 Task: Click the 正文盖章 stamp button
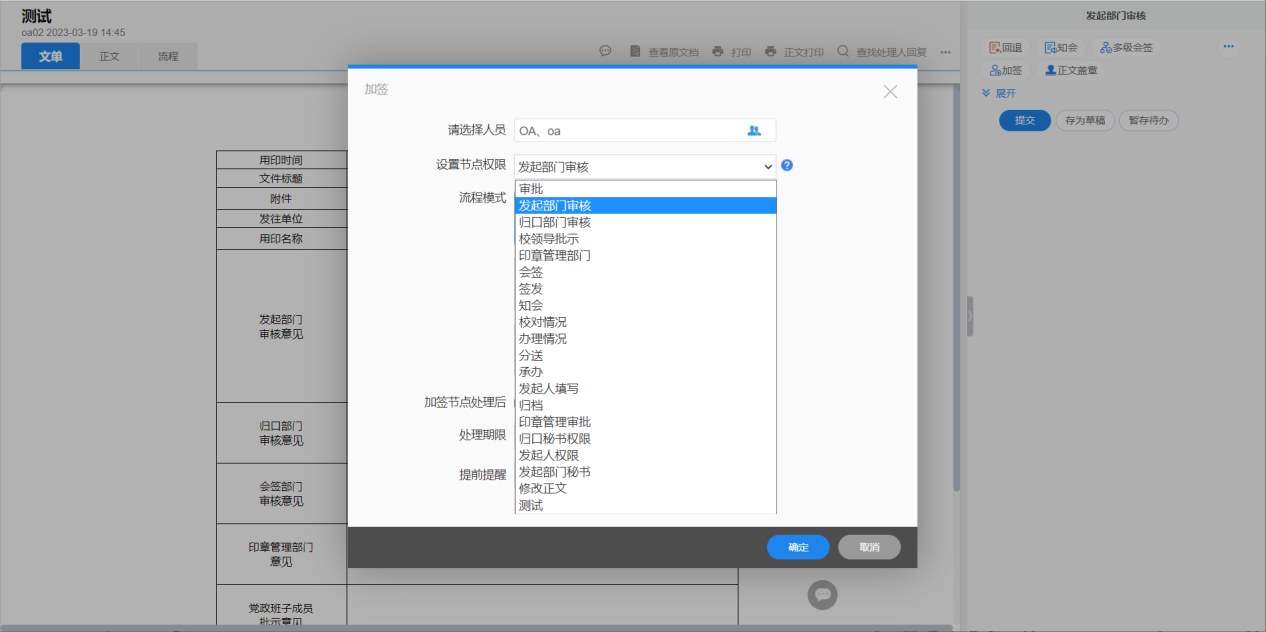pos(1071,70)
